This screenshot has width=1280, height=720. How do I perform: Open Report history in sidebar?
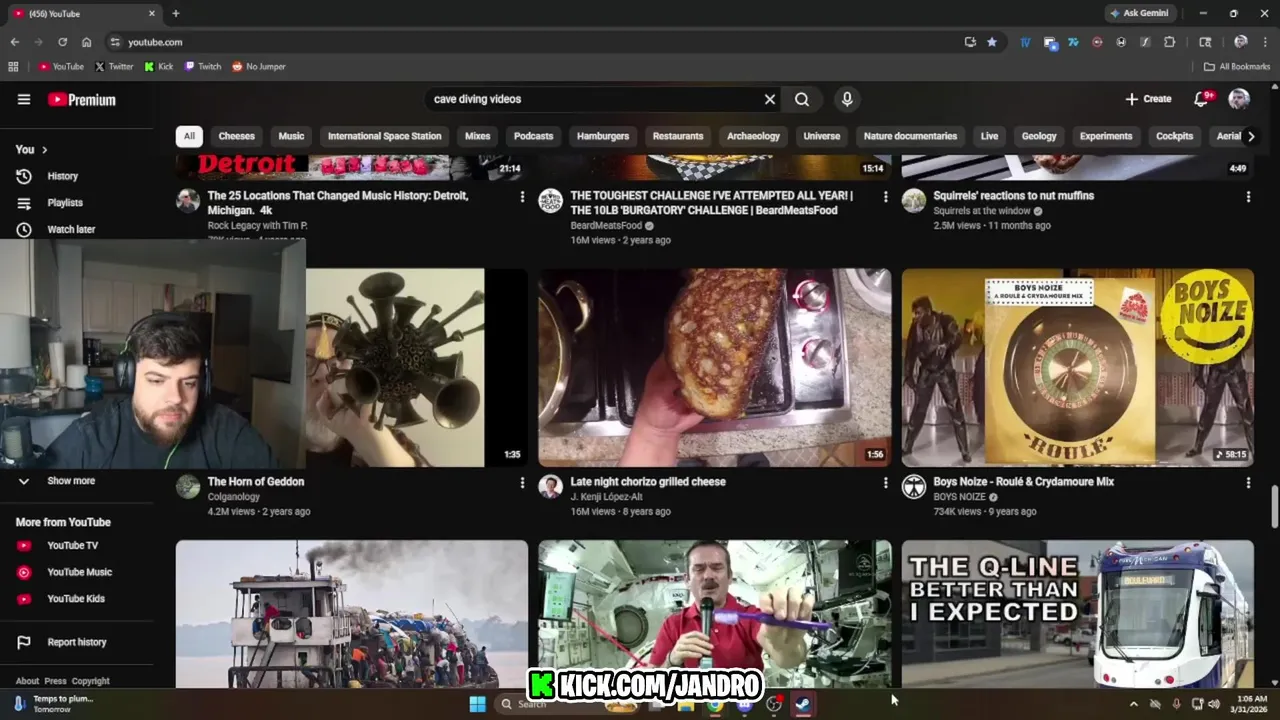[x=76, y=642]
